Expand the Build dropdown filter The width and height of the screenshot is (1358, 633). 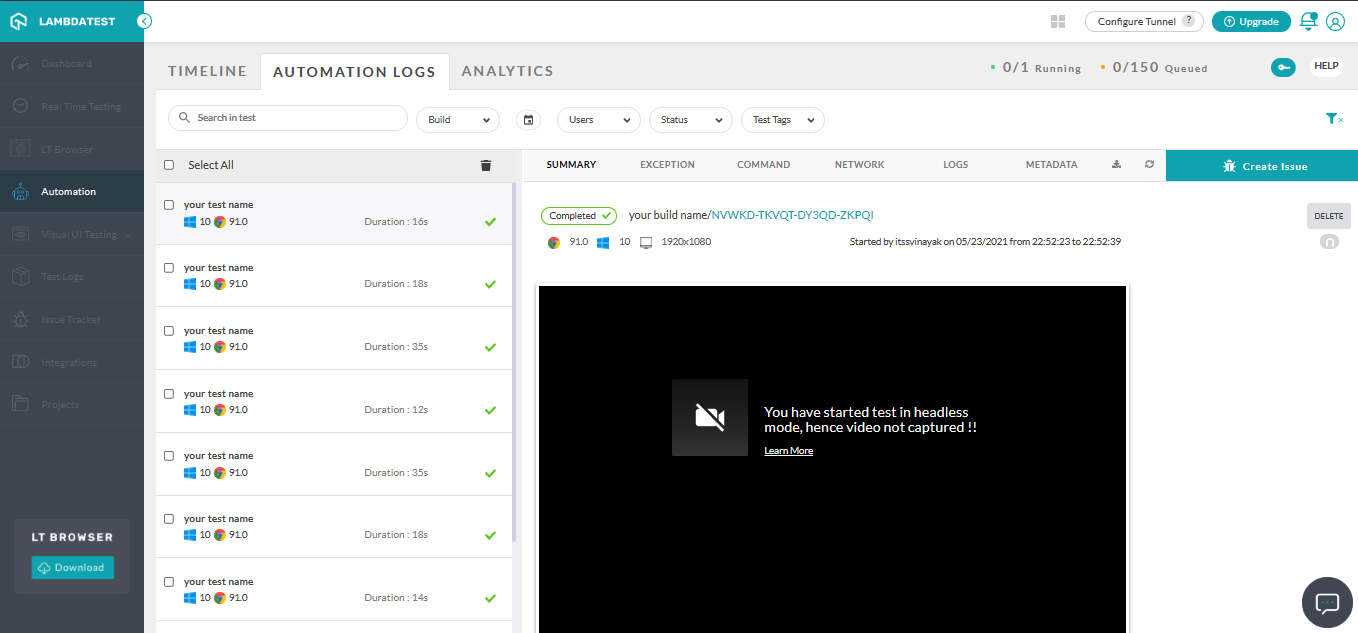[x=458, y=120]
